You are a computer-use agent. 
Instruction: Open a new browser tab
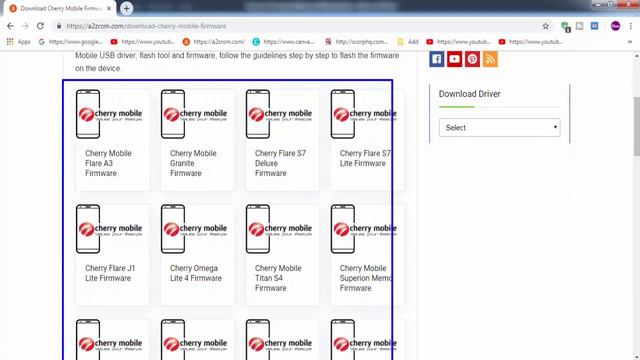pos(126,8)
